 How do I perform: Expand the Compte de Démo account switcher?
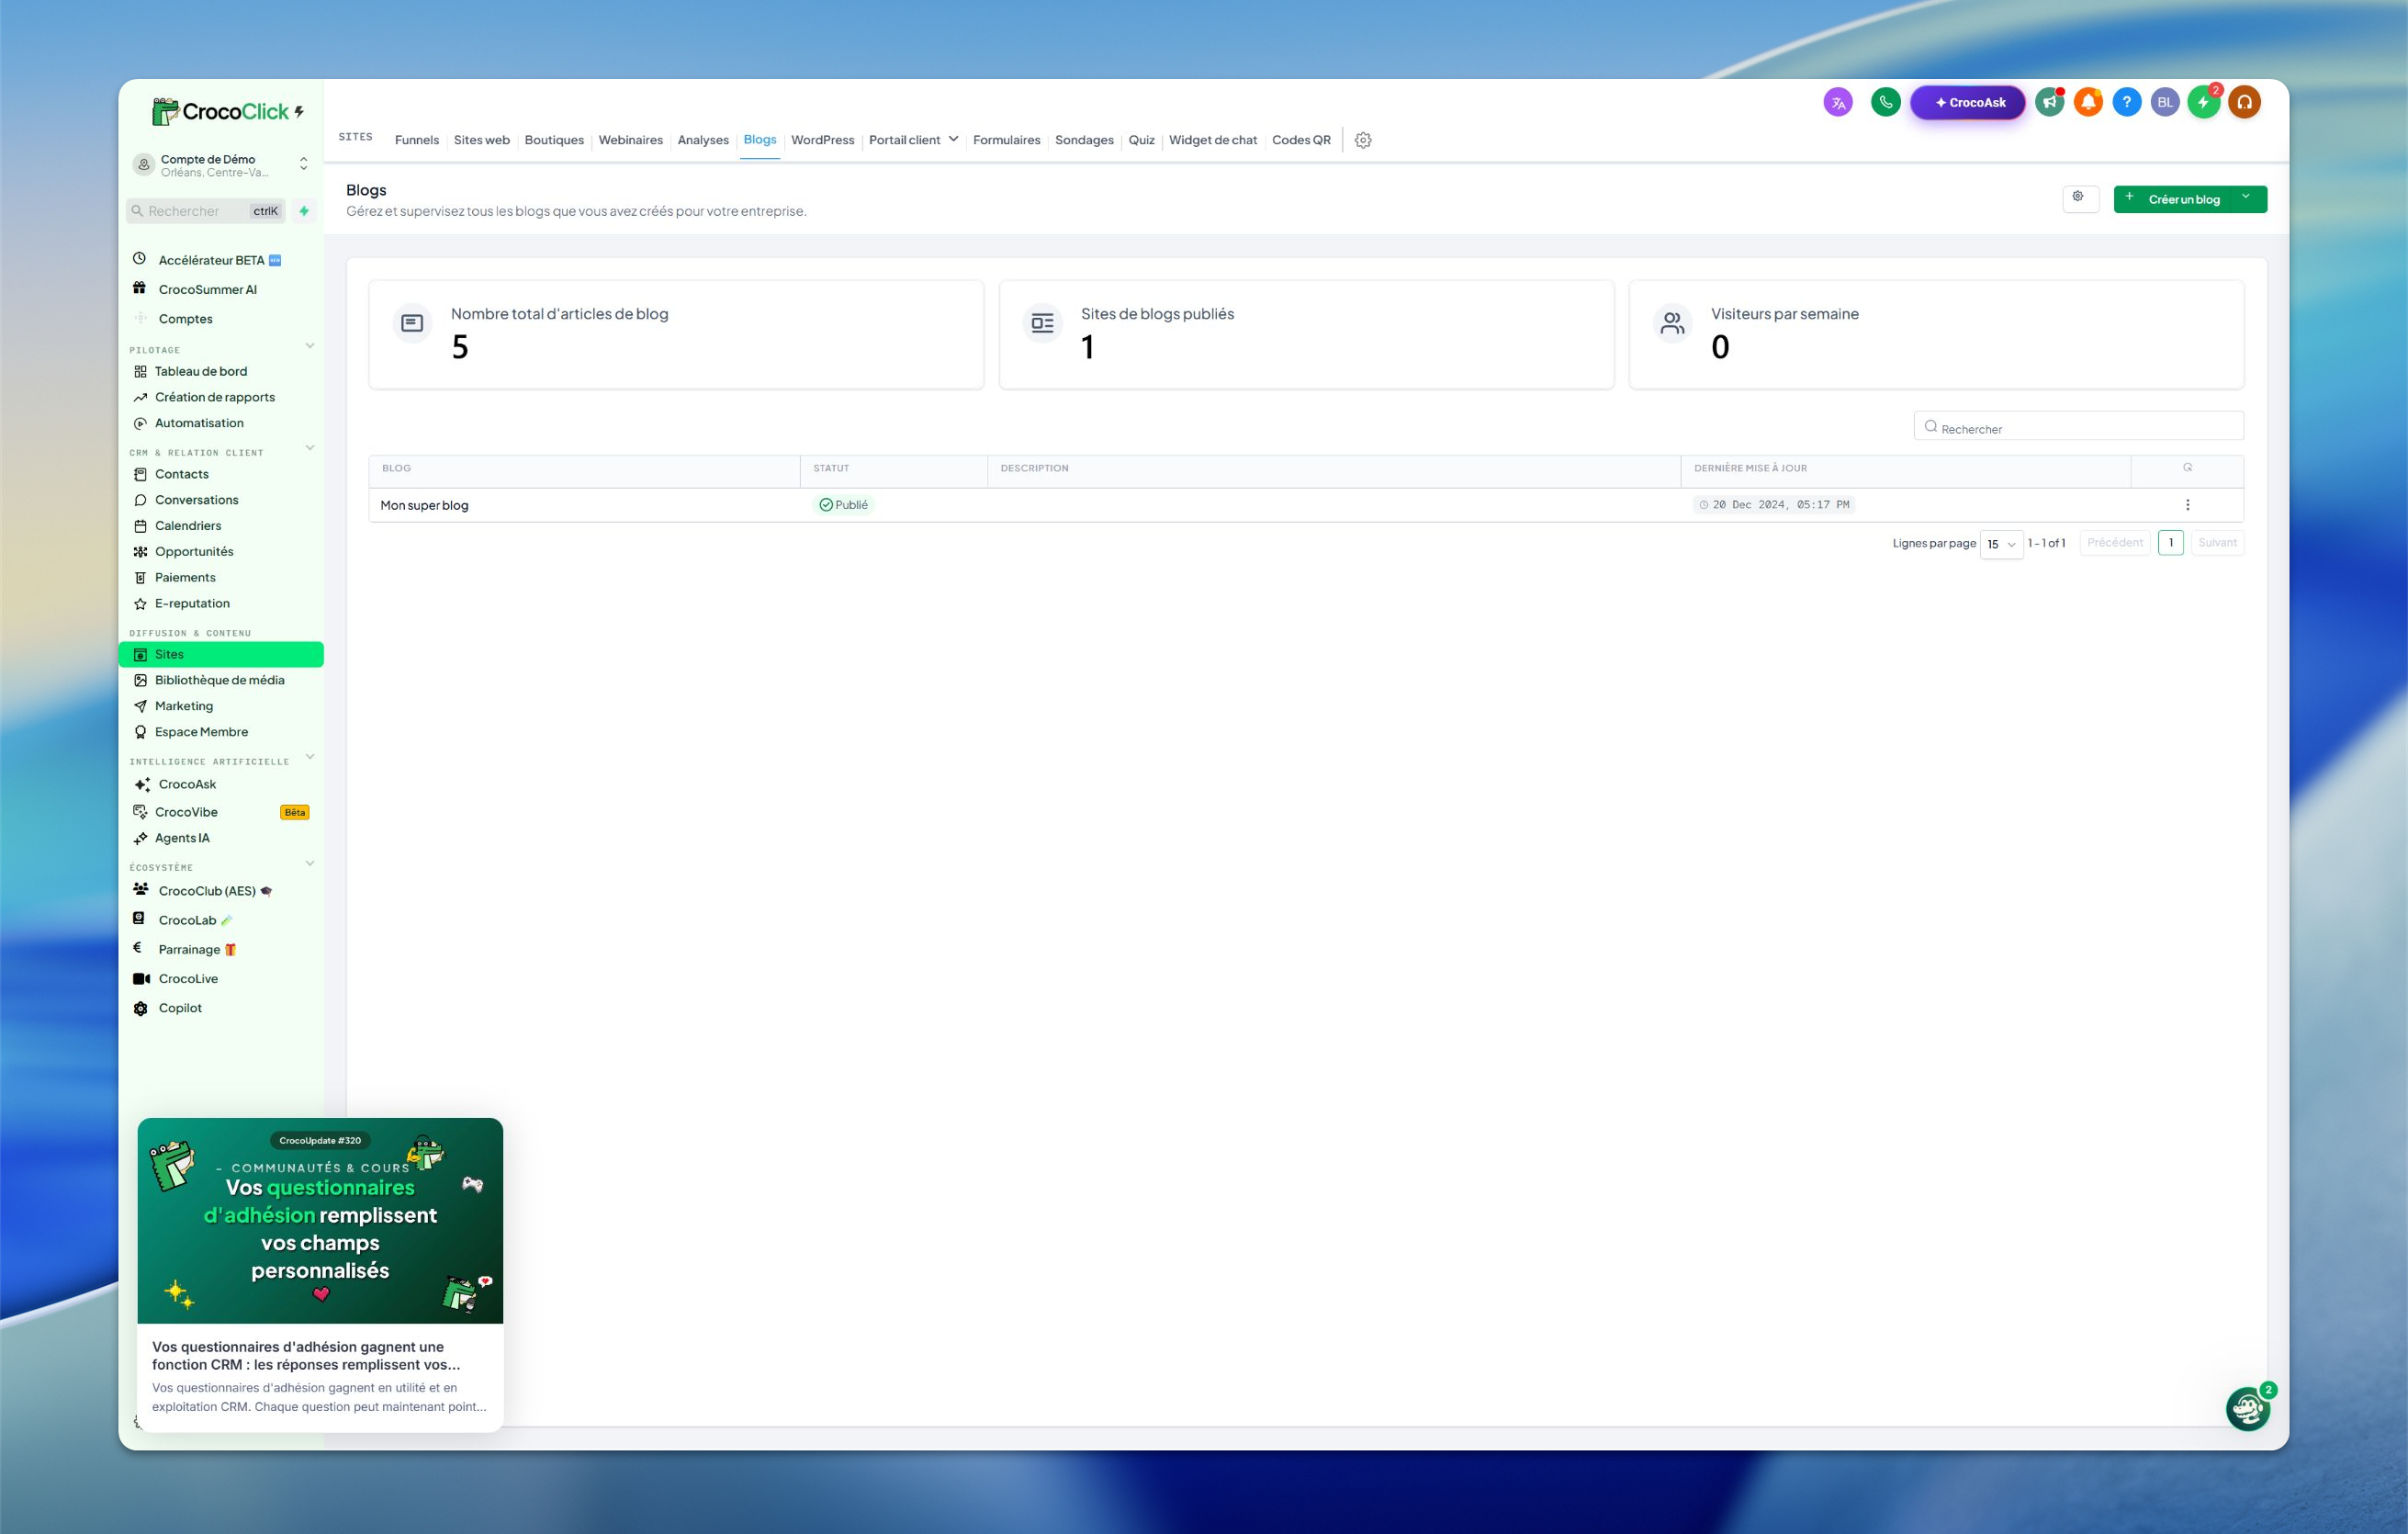(x=221, y=165)
